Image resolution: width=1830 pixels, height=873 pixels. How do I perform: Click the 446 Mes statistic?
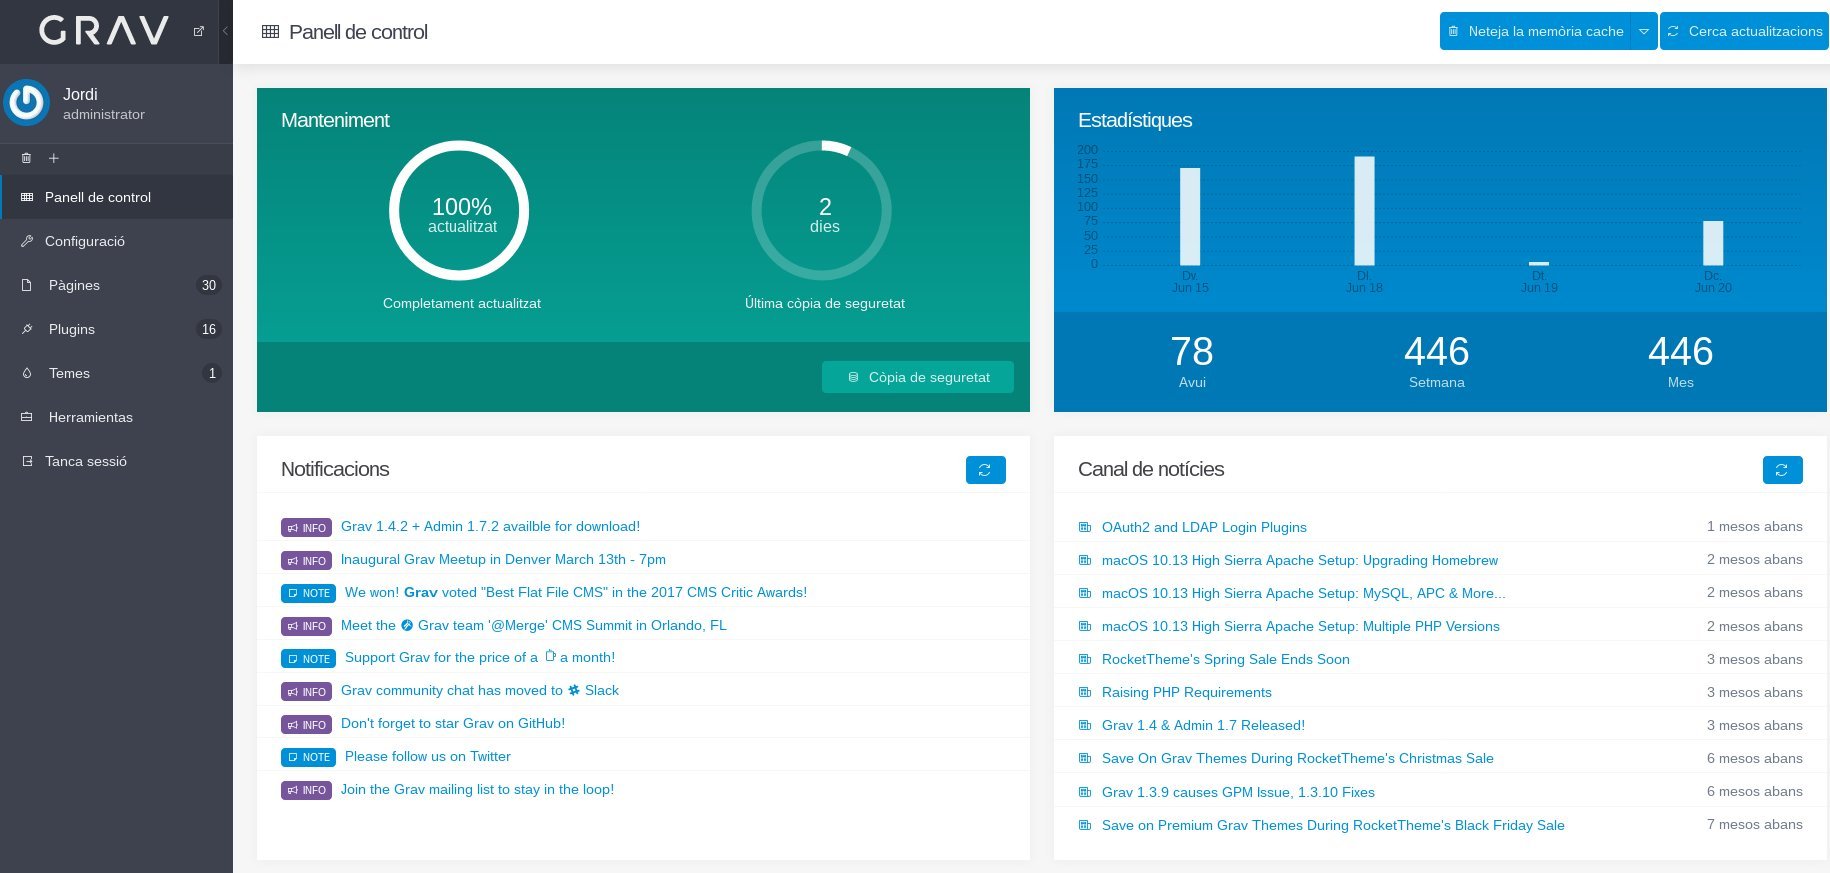(1681, 360)
